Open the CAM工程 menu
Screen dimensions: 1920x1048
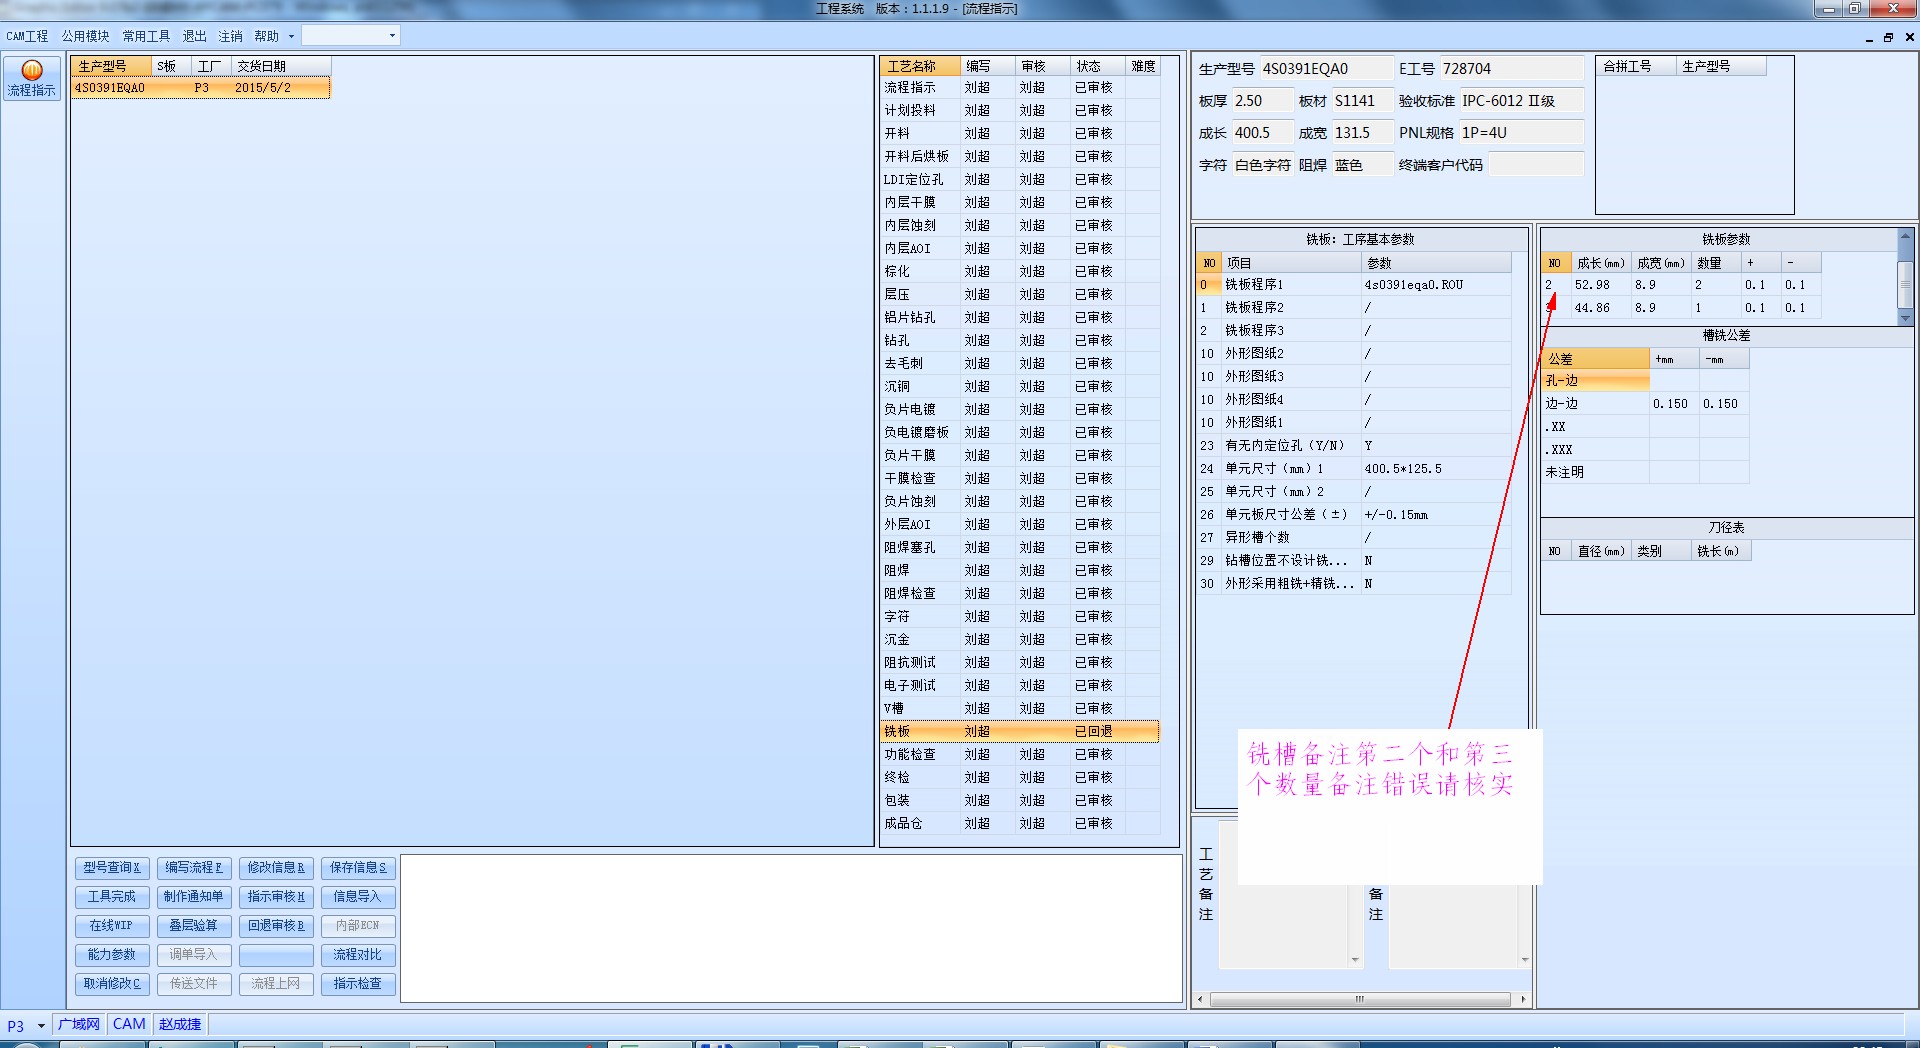pos(27,36)
